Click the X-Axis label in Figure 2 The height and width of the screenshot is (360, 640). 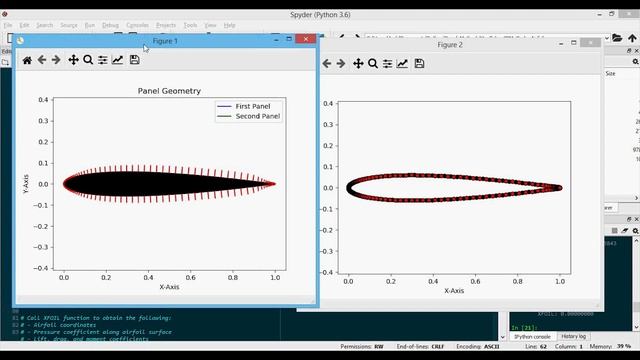tap(454, 291)
